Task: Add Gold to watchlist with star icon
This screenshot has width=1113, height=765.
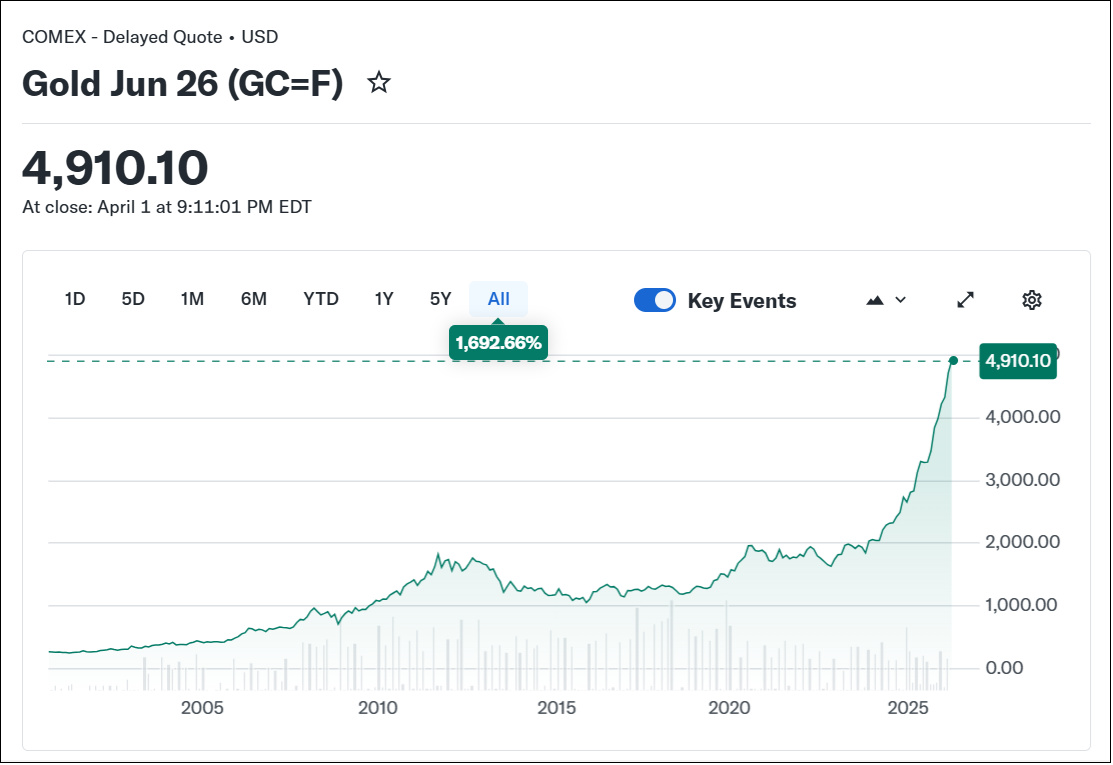Action: click(378, 83)
